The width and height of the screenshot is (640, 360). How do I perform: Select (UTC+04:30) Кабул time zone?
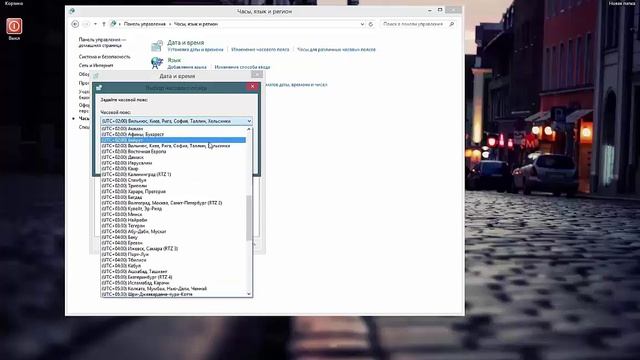click(x=173, y=266)
